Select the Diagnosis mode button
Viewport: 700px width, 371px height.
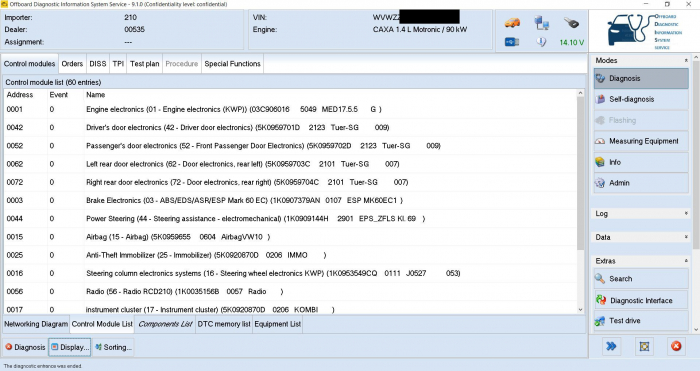641,79
